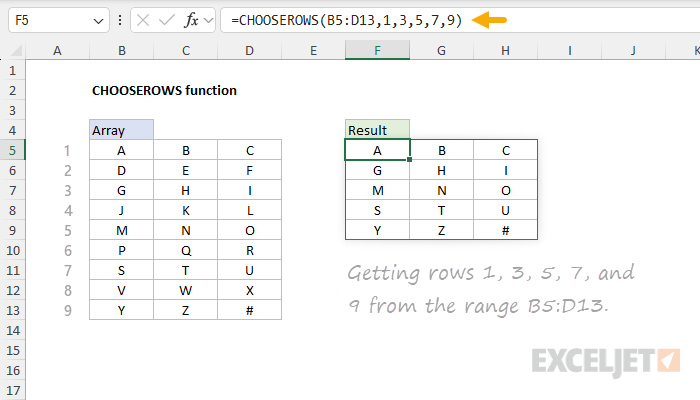Select row 14 header
This screenshot has width=700, height=400.
pyautogui.click(x=12, y=330)
